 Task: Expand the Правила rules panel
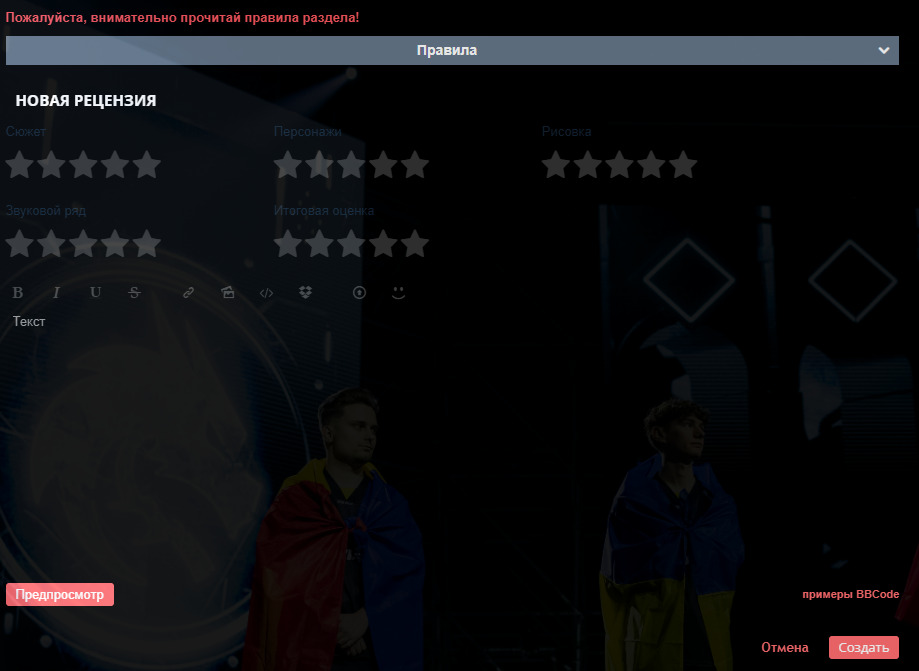[x=452, y=50]
